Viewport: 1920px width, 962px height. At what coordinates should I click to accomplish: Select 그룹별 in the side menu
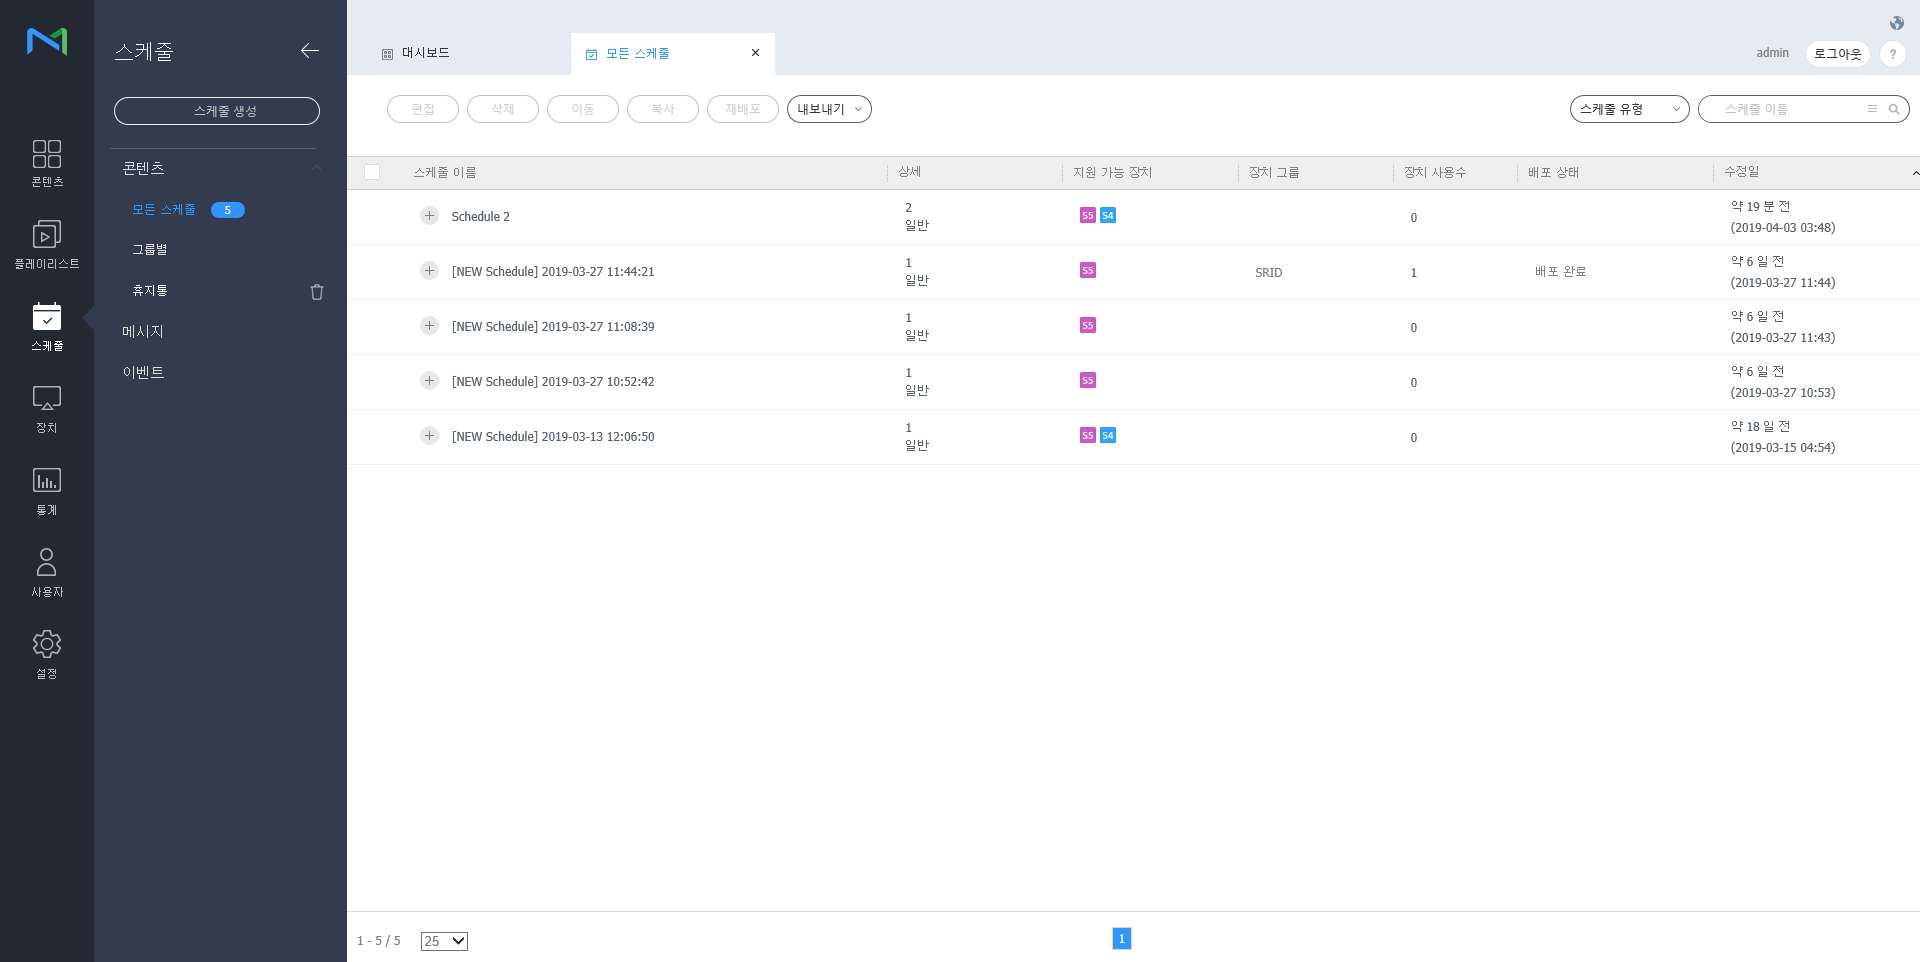(x=150, y=250)
